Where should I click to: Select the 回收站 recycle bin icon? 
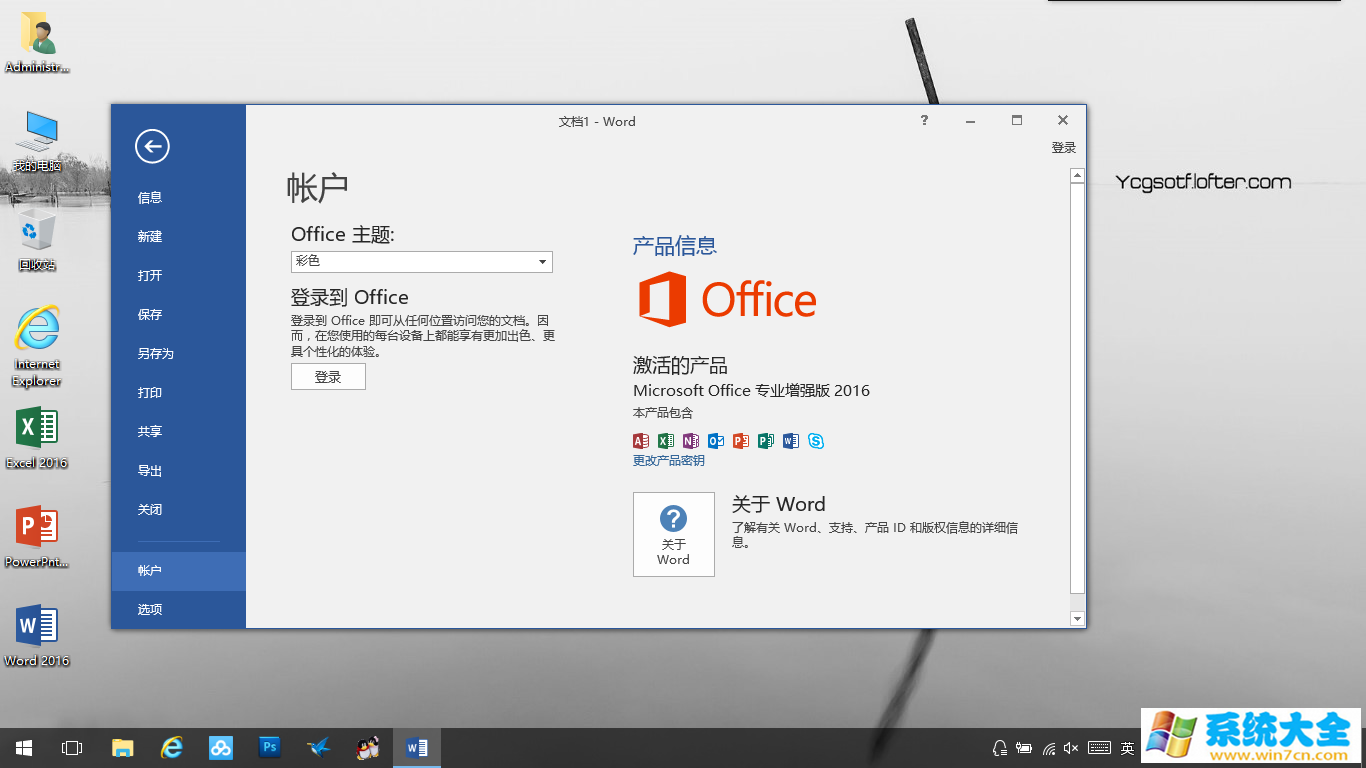pos(38,240)
